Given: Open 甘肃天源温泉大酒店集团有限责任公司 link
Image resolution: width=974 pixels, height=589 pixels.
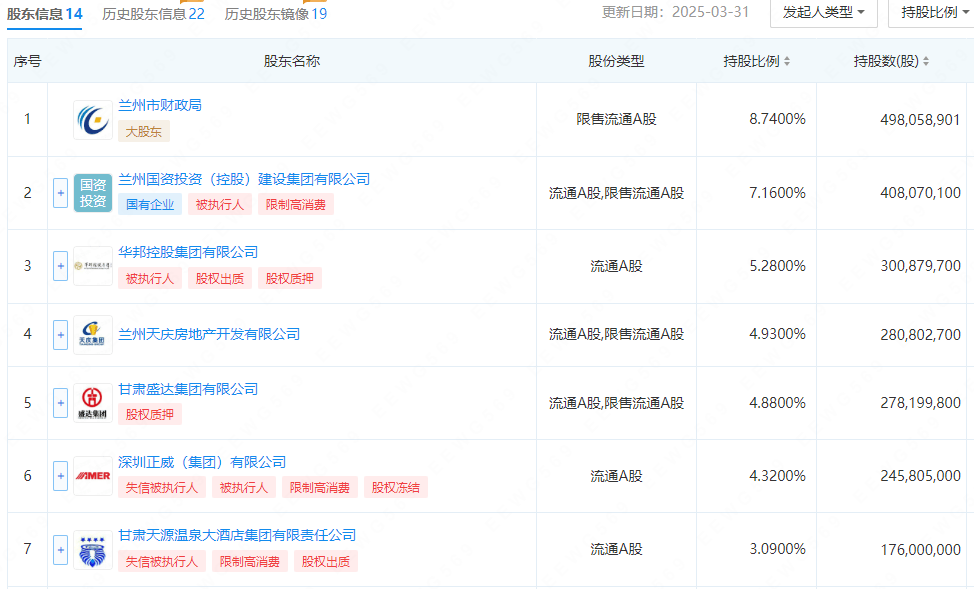Looking at the screenshot, I should pos(237,536).
